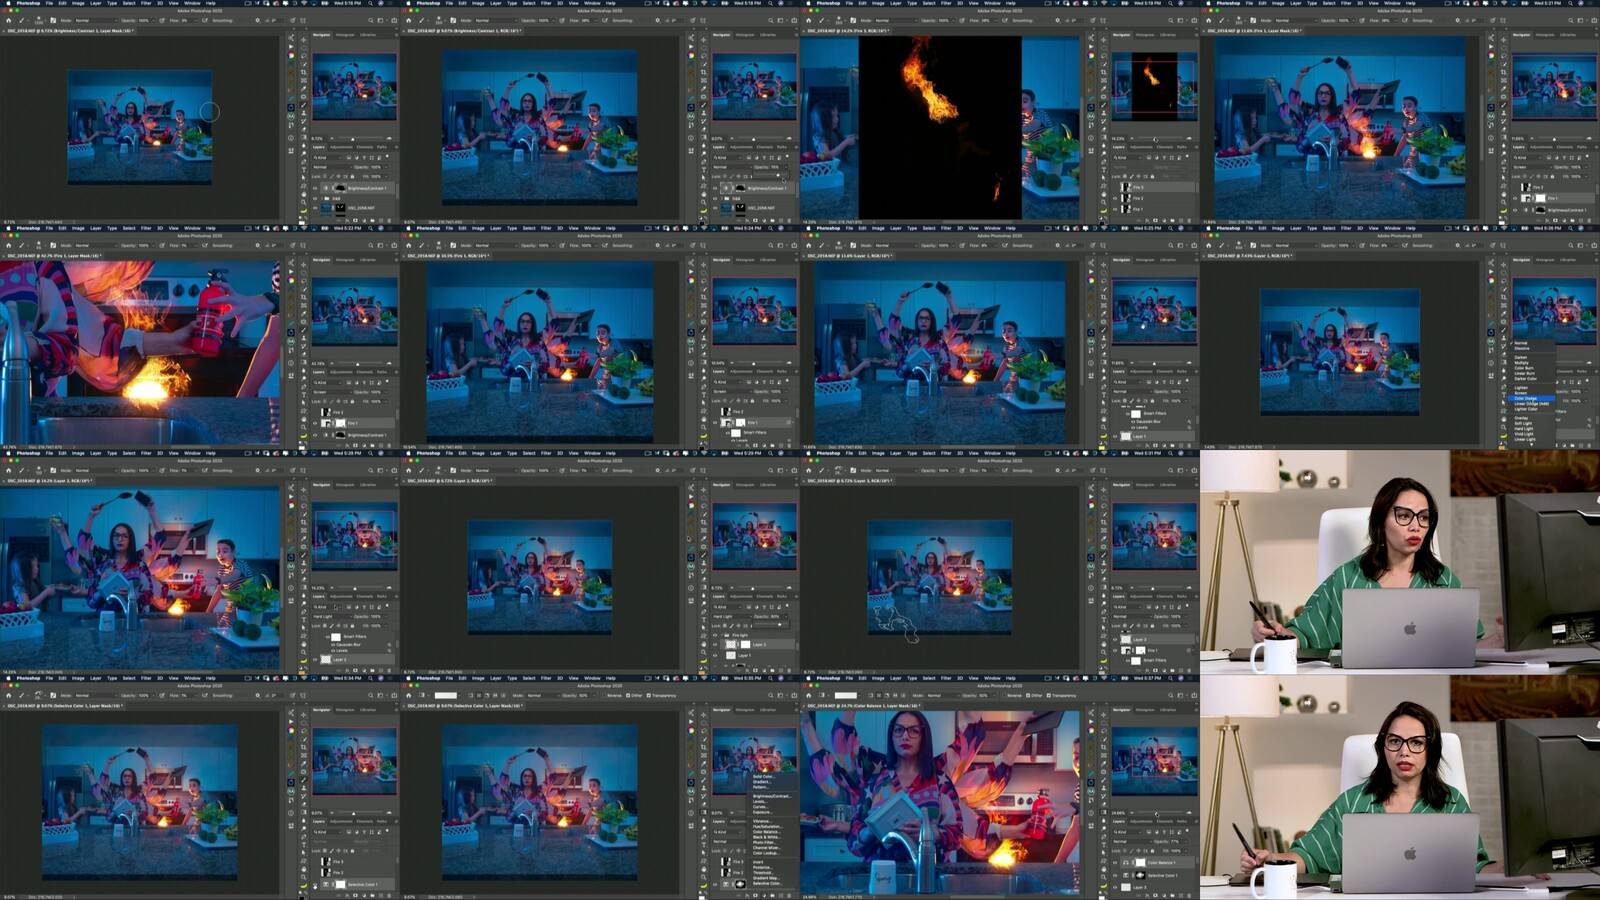Toggle Reverse checkbox in adjustment-menu frame's gradient options
Screen dimensions: 1600x900
(x=604, y=695)
